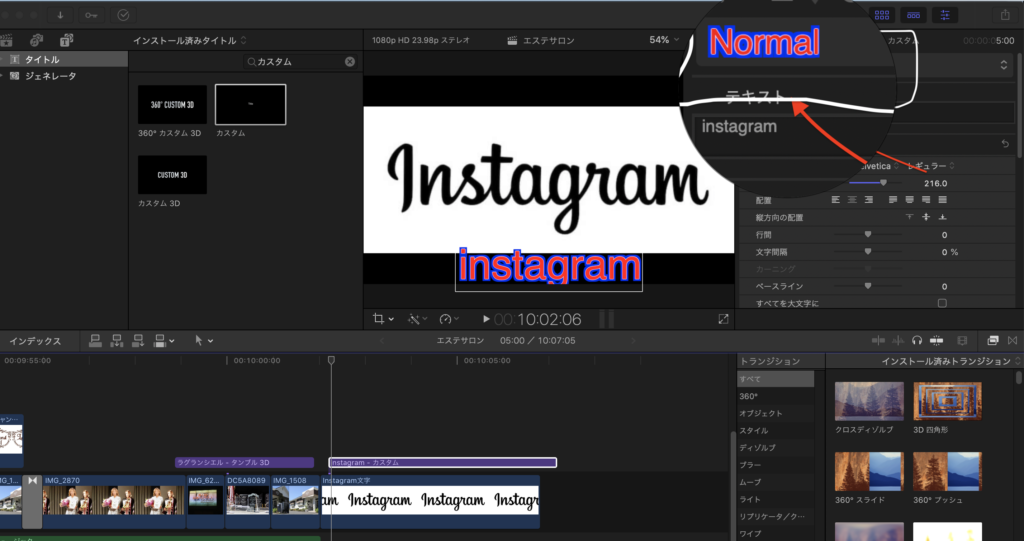Show the transitions browser icon
The width and height of the screenshot is (1024, 541).
(x=1012, y=340)
